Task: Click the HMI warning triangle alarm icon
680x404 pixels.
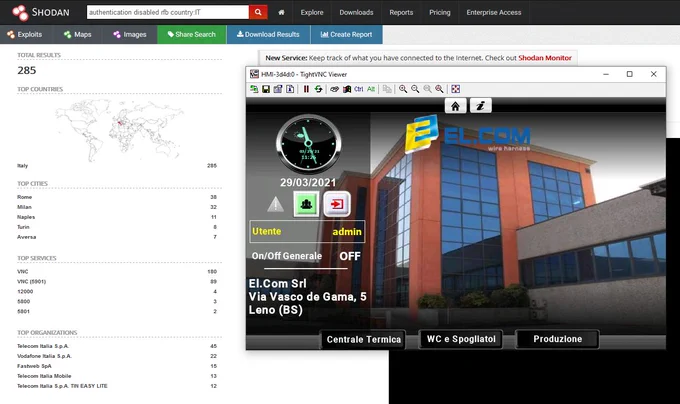Action: click(275, 204)
